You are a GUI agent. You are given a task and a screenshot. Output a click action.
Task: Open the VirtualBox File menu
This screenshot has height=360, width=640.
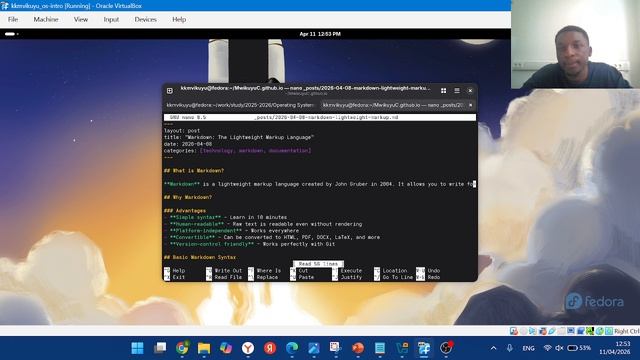tap(13, 19)
